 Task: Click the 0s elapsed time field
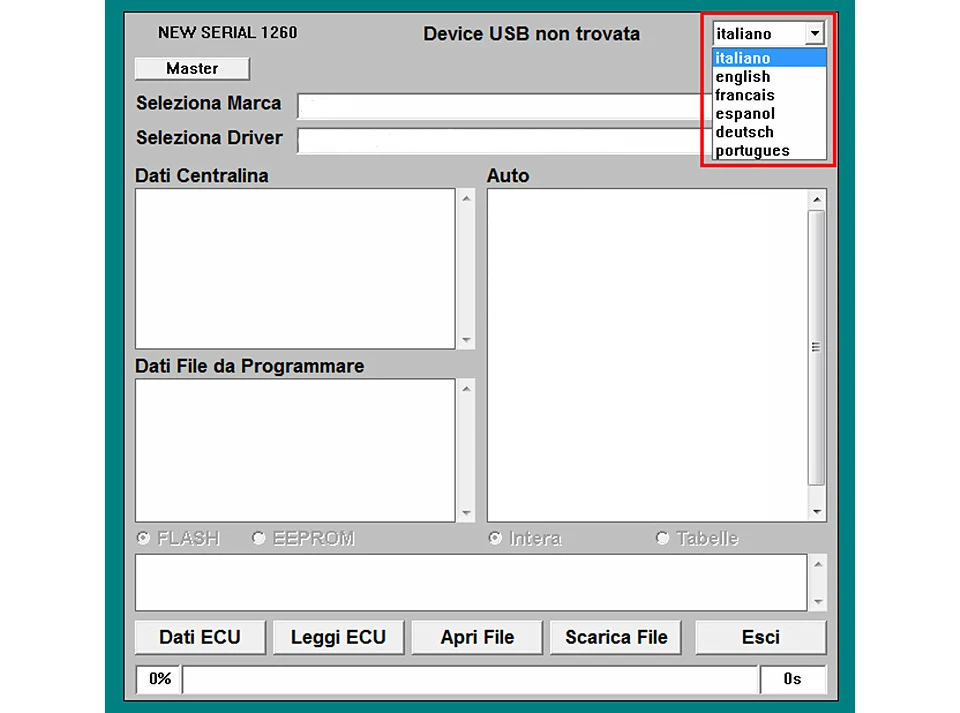[x=792, y=679]
